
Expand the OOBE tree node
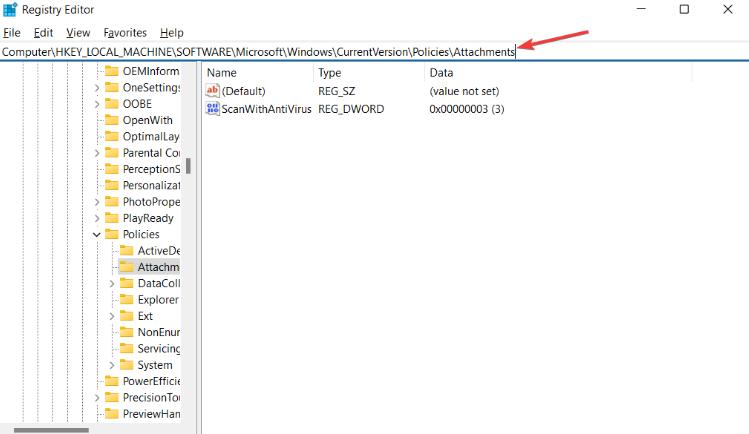pyautogui.click(x=97, y=104)
